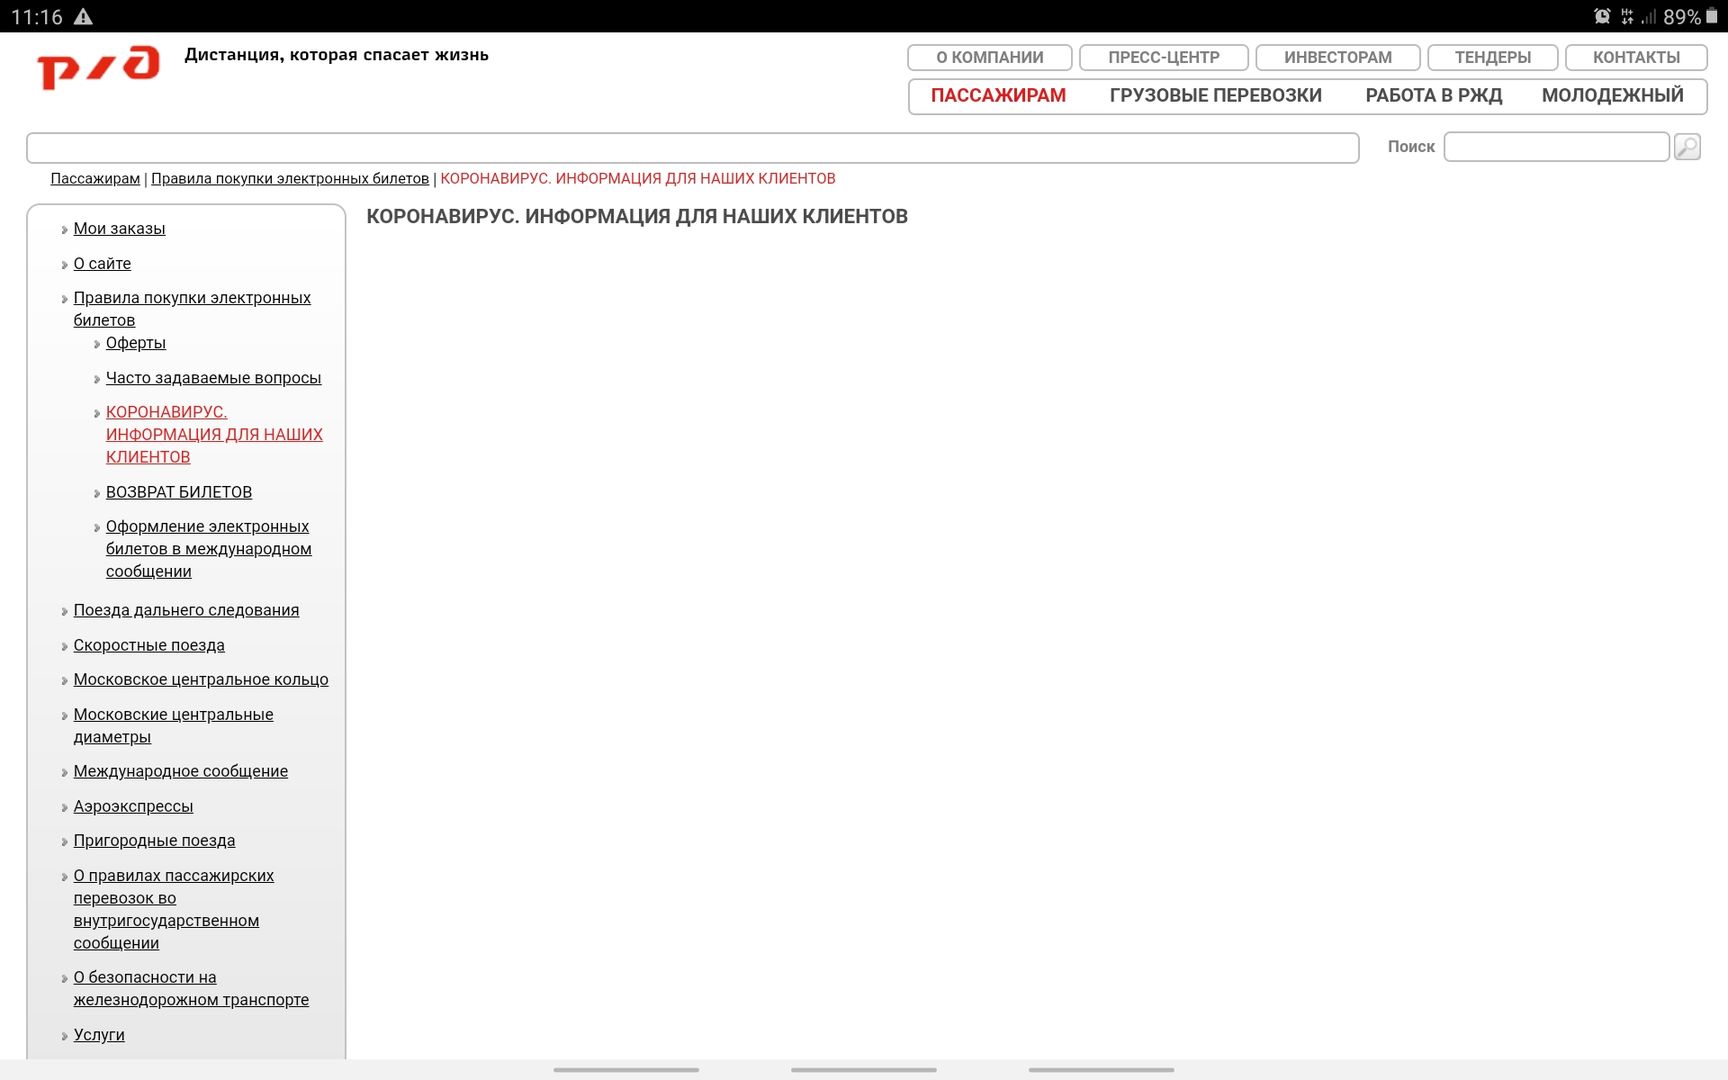Viewport: 1728px width, 1080px height.
Task: Tap the battery indicator icon
Action: (1712, 17)
